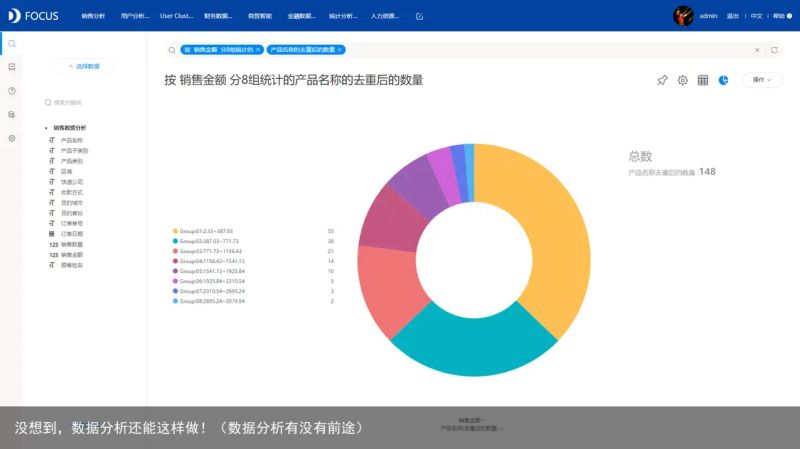
Task: Toggle the Group01 legend entry
Action: coord(203,231)
